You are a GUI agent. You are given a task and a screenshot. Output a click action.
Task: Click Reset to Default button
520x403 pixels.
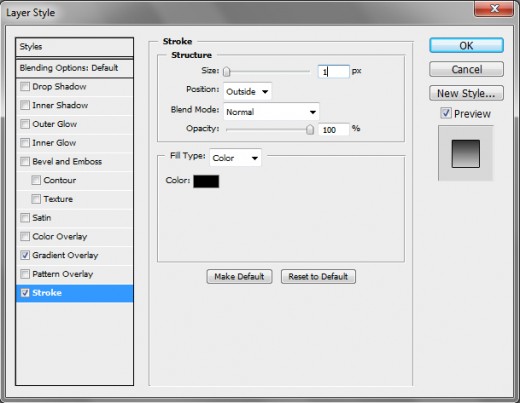click(318, 276)
